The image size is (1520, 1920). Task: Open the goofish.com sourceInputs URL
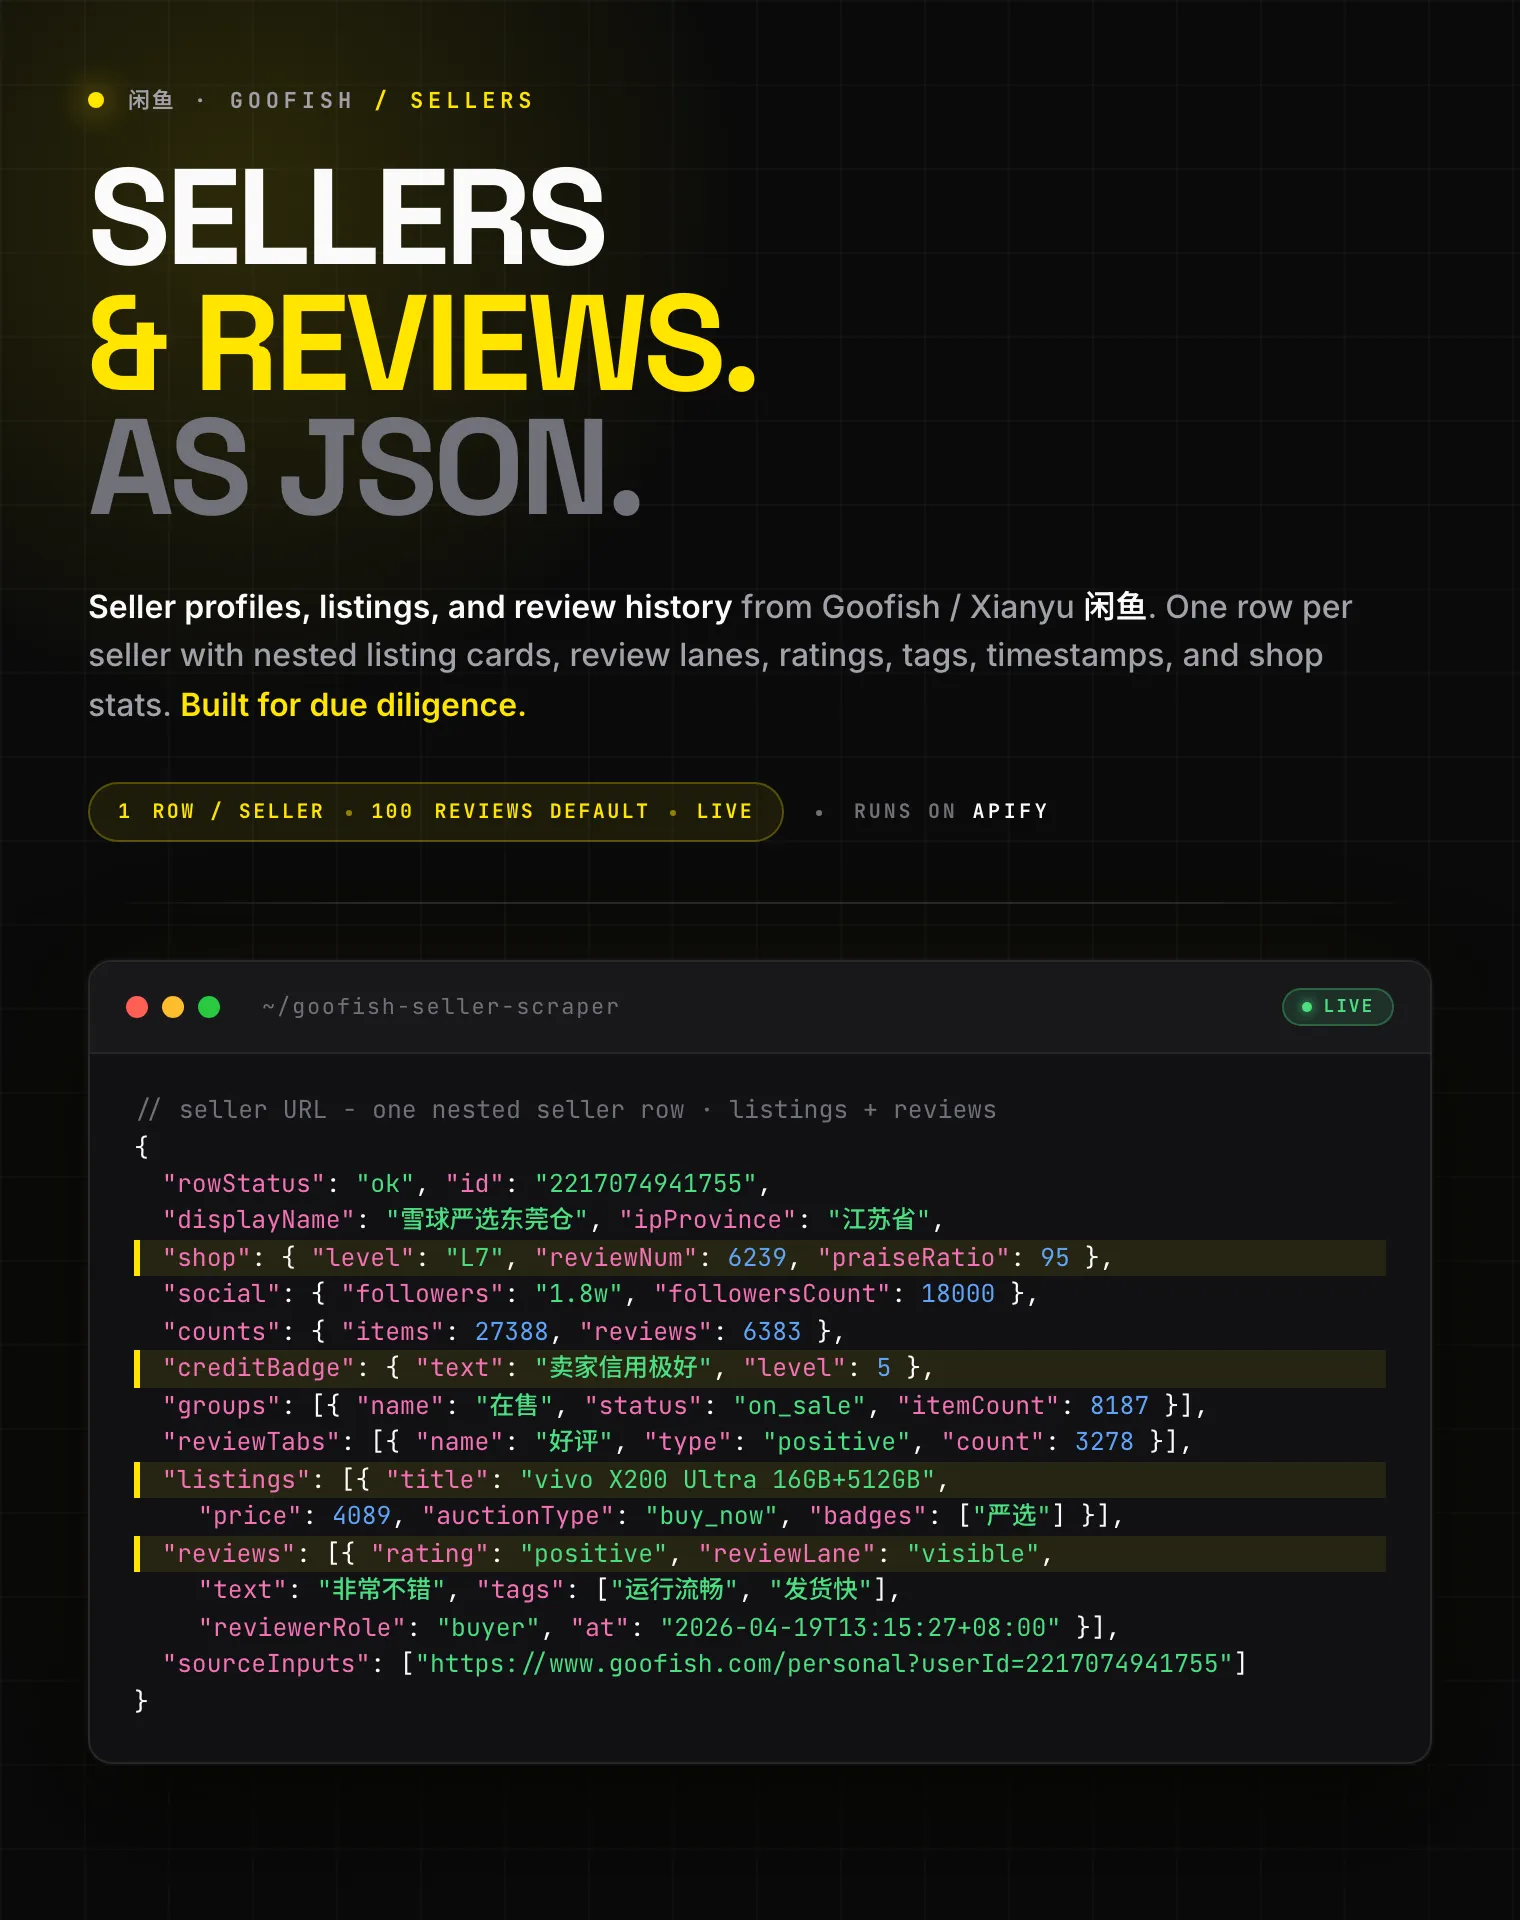tap(825, 1664)
